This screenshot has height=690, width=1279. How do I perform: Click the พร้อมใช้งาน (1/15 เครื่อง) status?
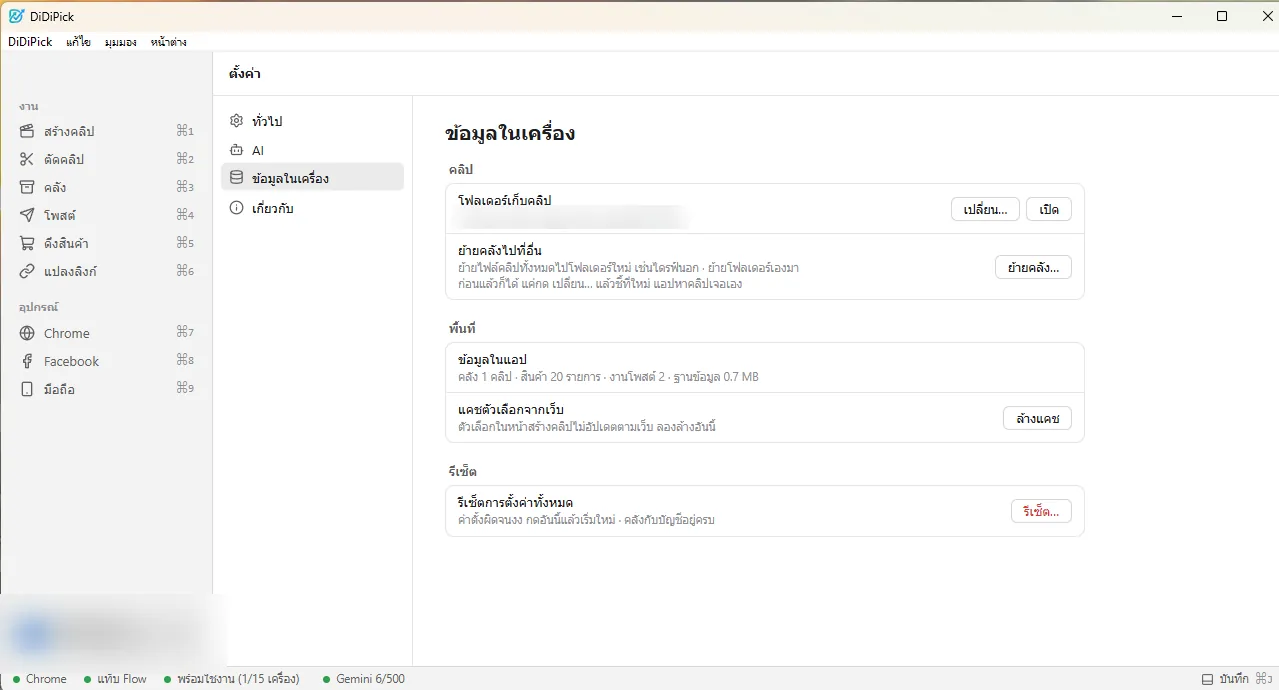[232, 679]
